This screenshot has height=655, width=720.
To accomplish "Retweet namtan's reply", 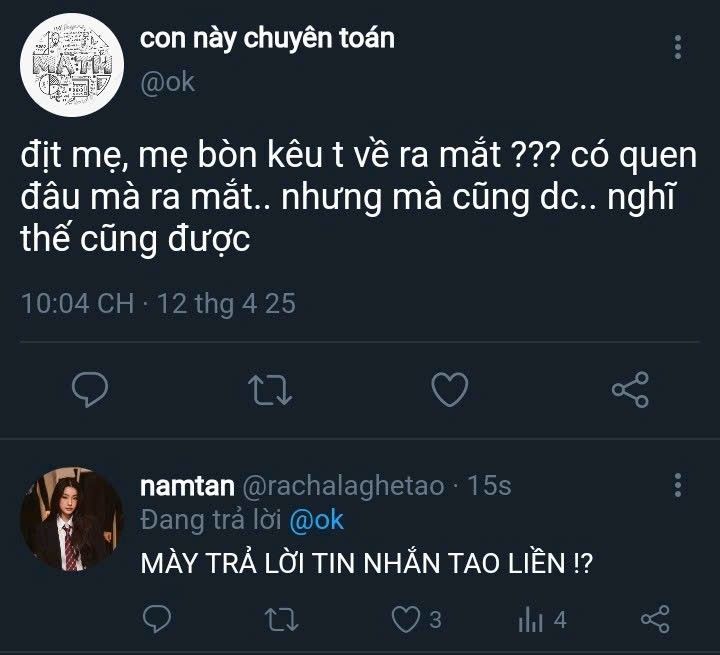I will tap(279, 620).
